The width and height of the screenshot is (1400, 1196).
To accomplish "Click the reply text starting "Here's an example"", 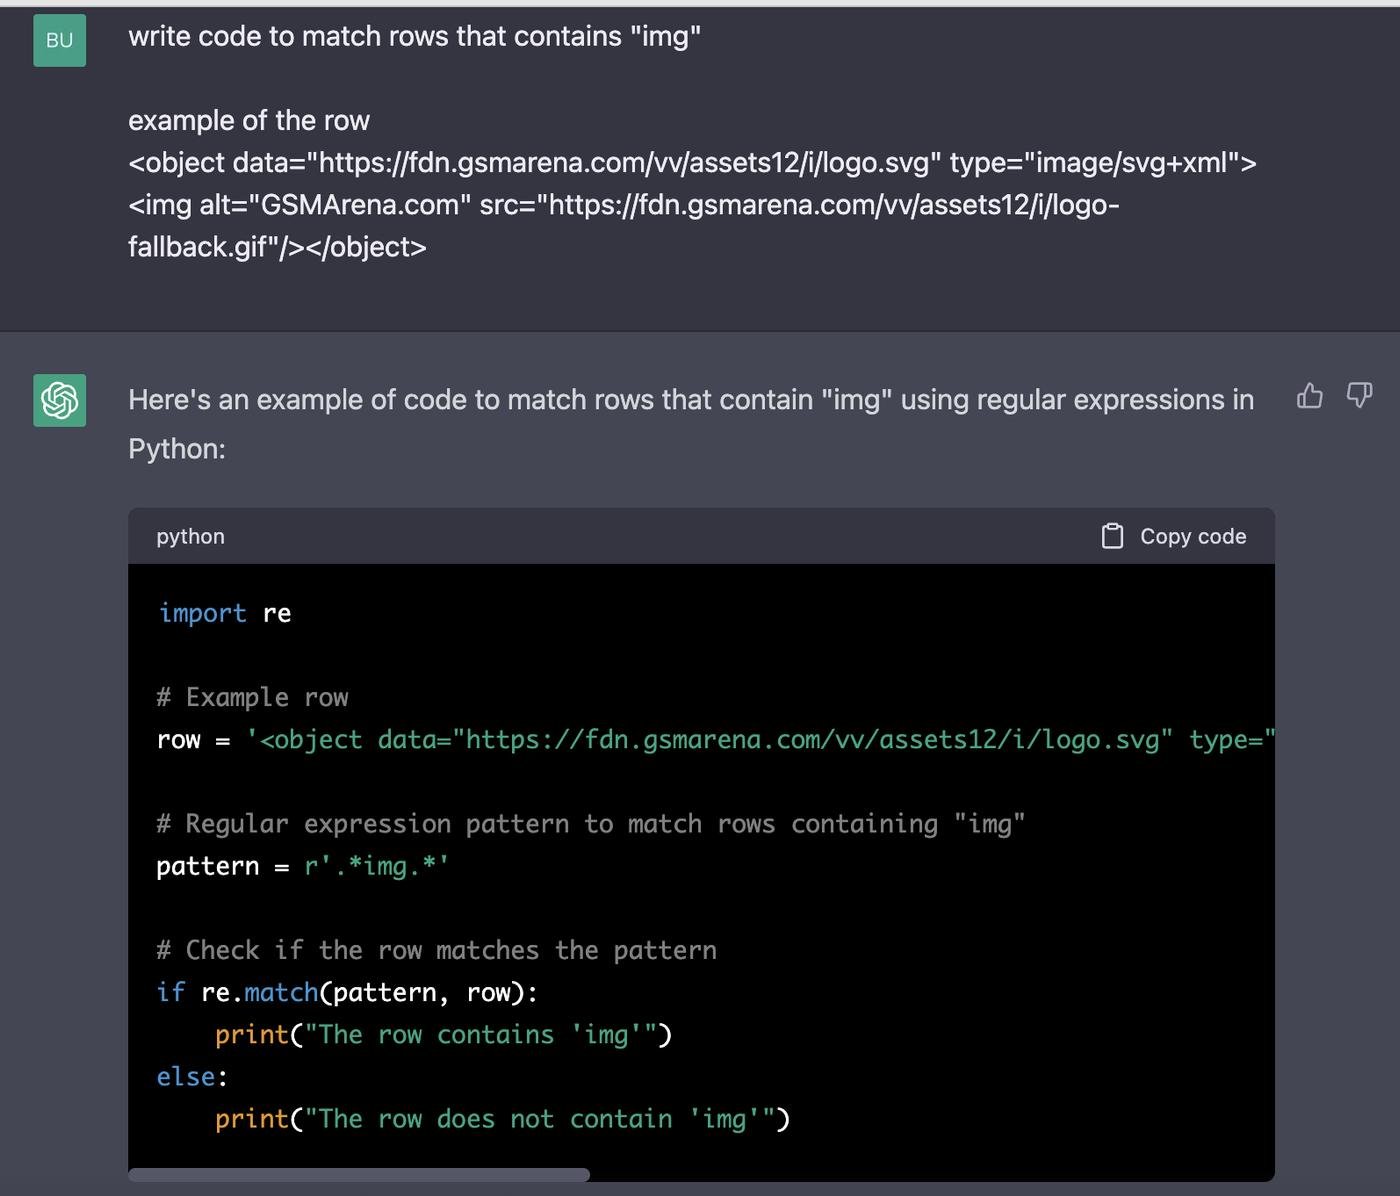I will 690,400.
